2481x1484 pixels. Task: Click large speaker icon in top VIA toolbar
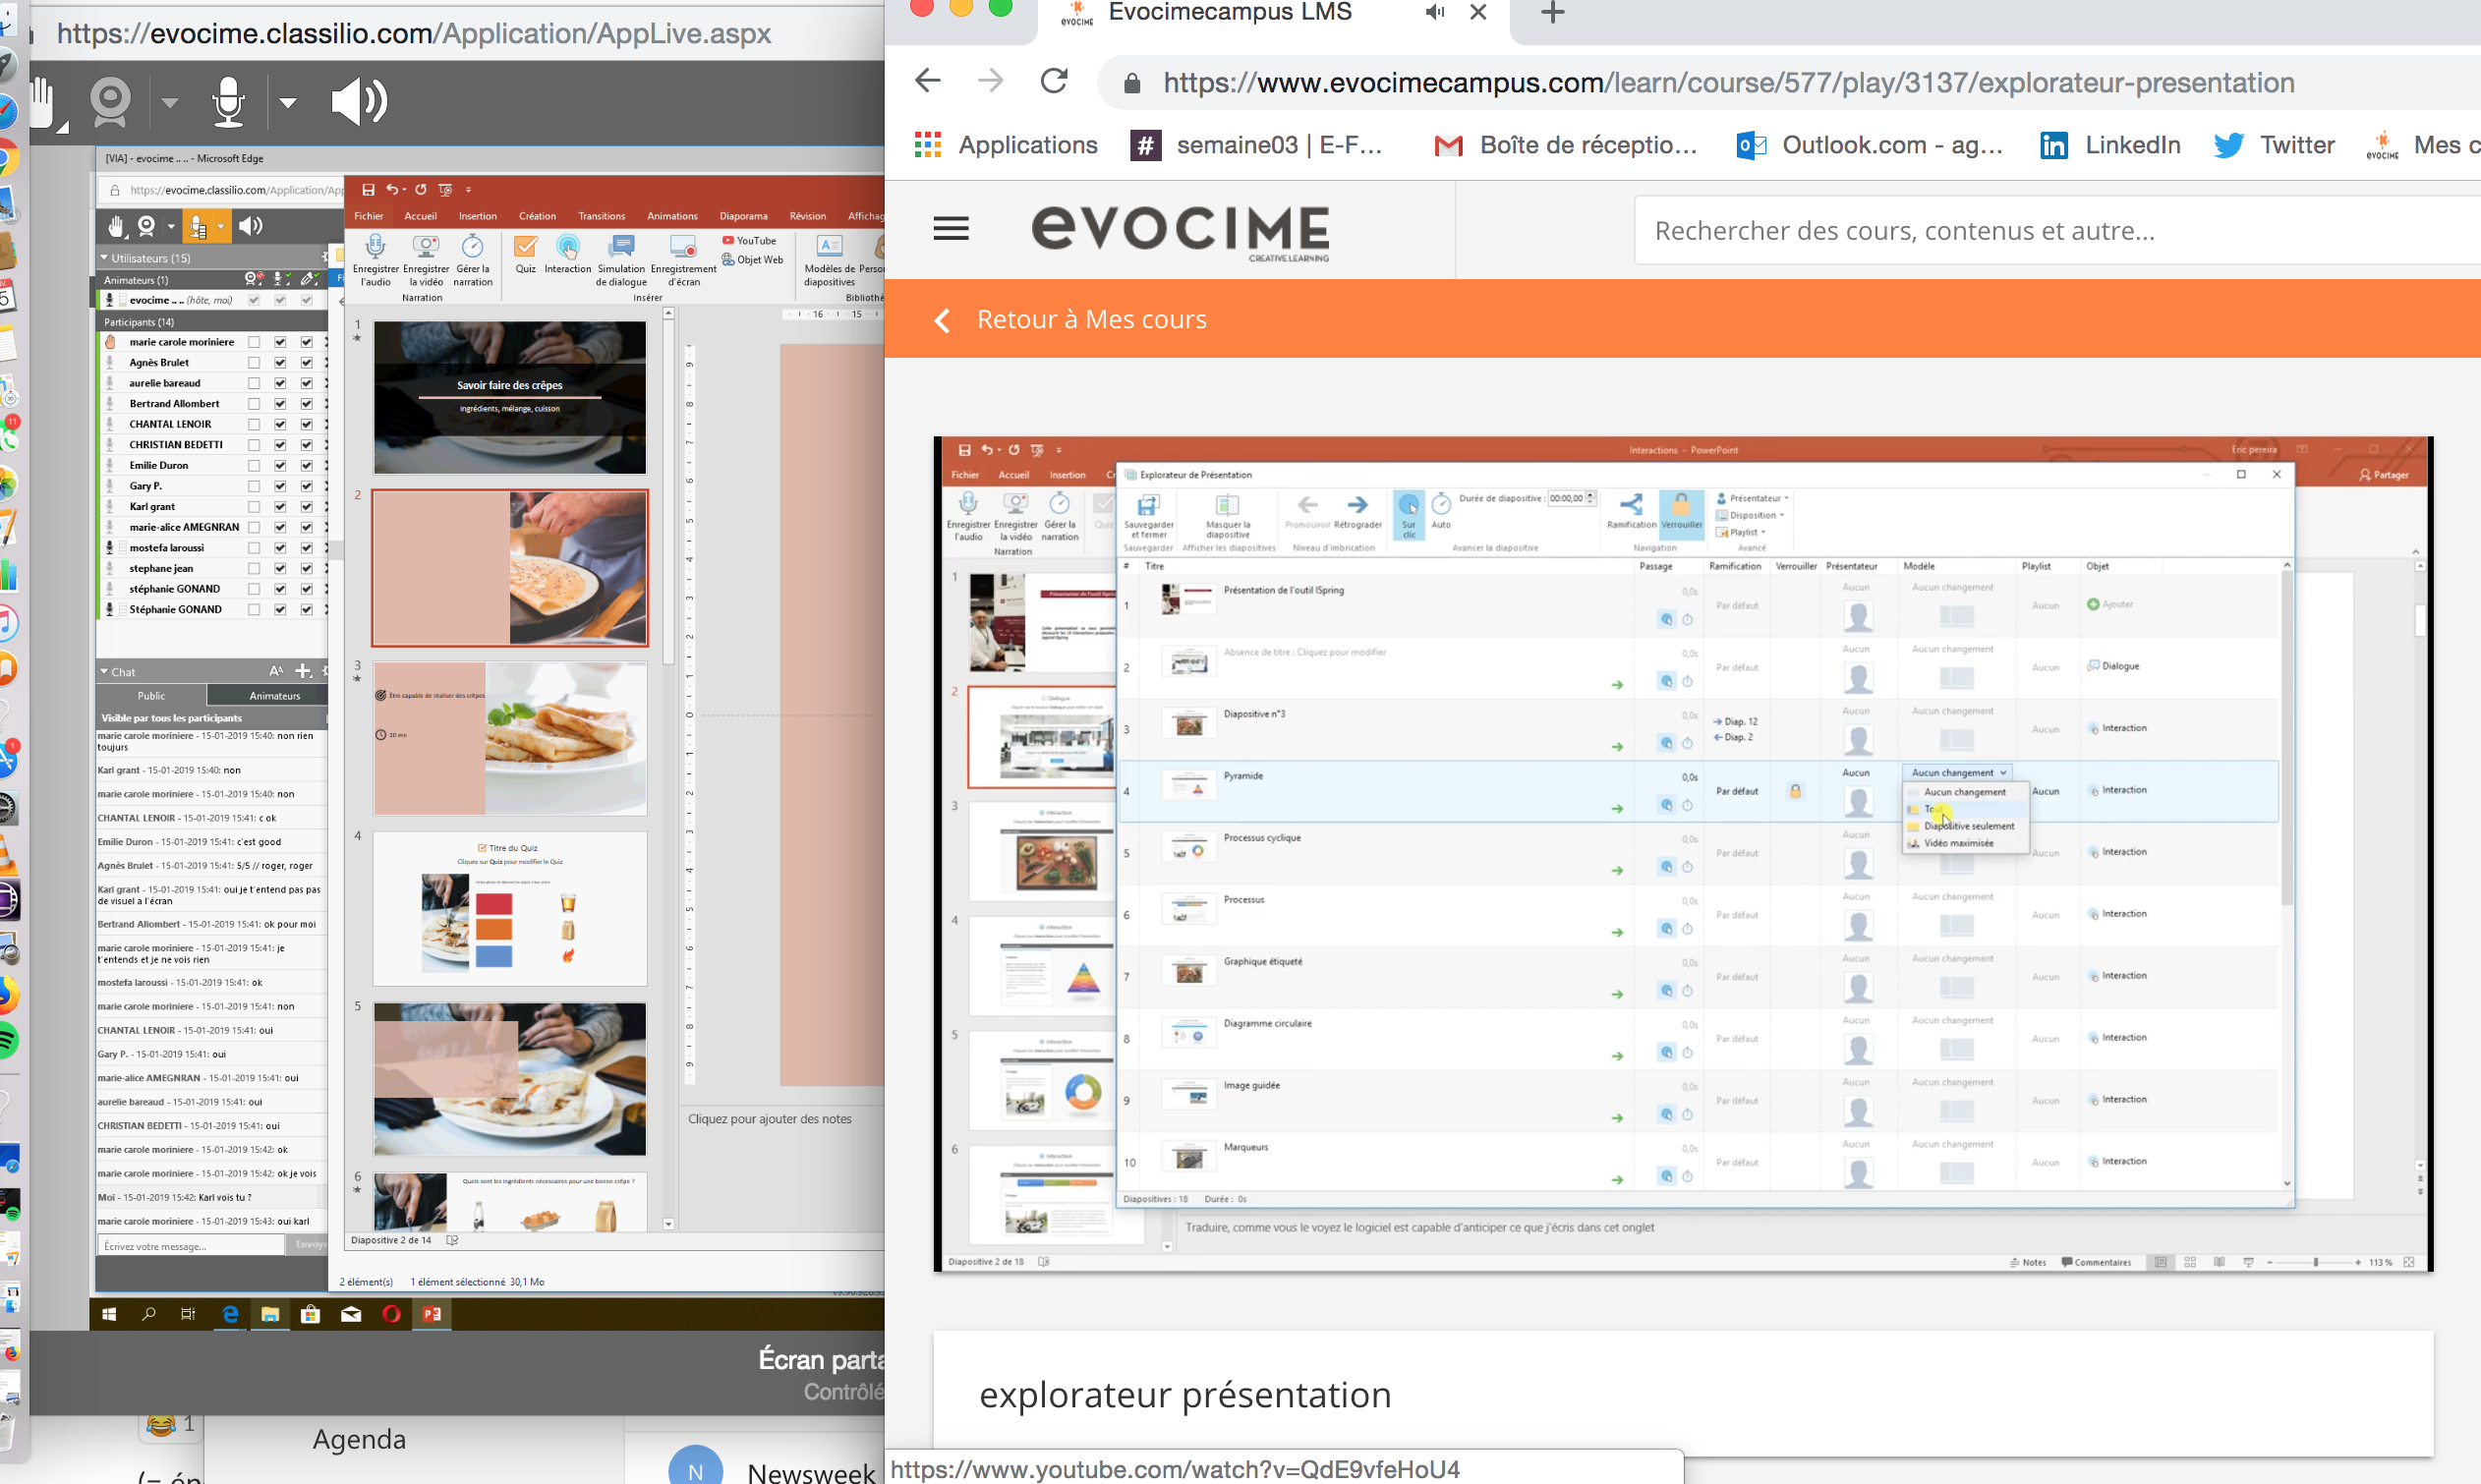coord(358,101)
